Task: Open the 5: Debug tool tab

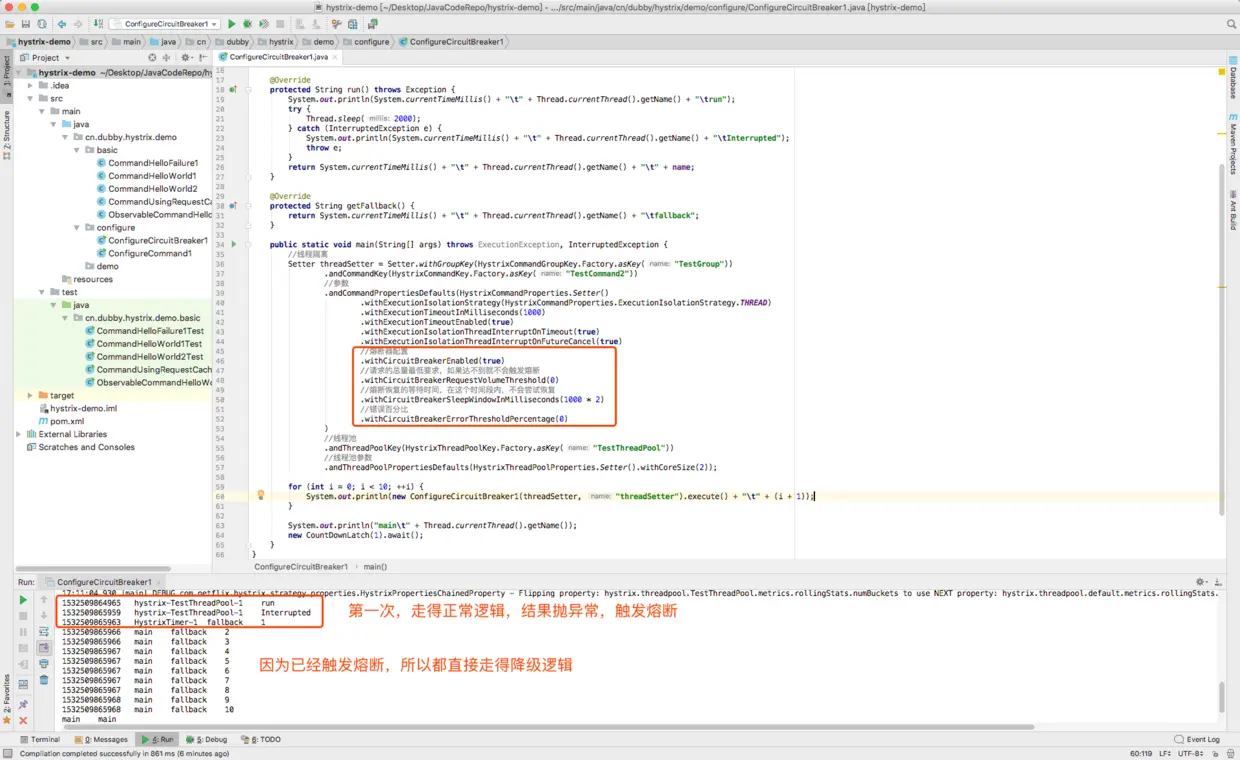Action: [205, 740]
